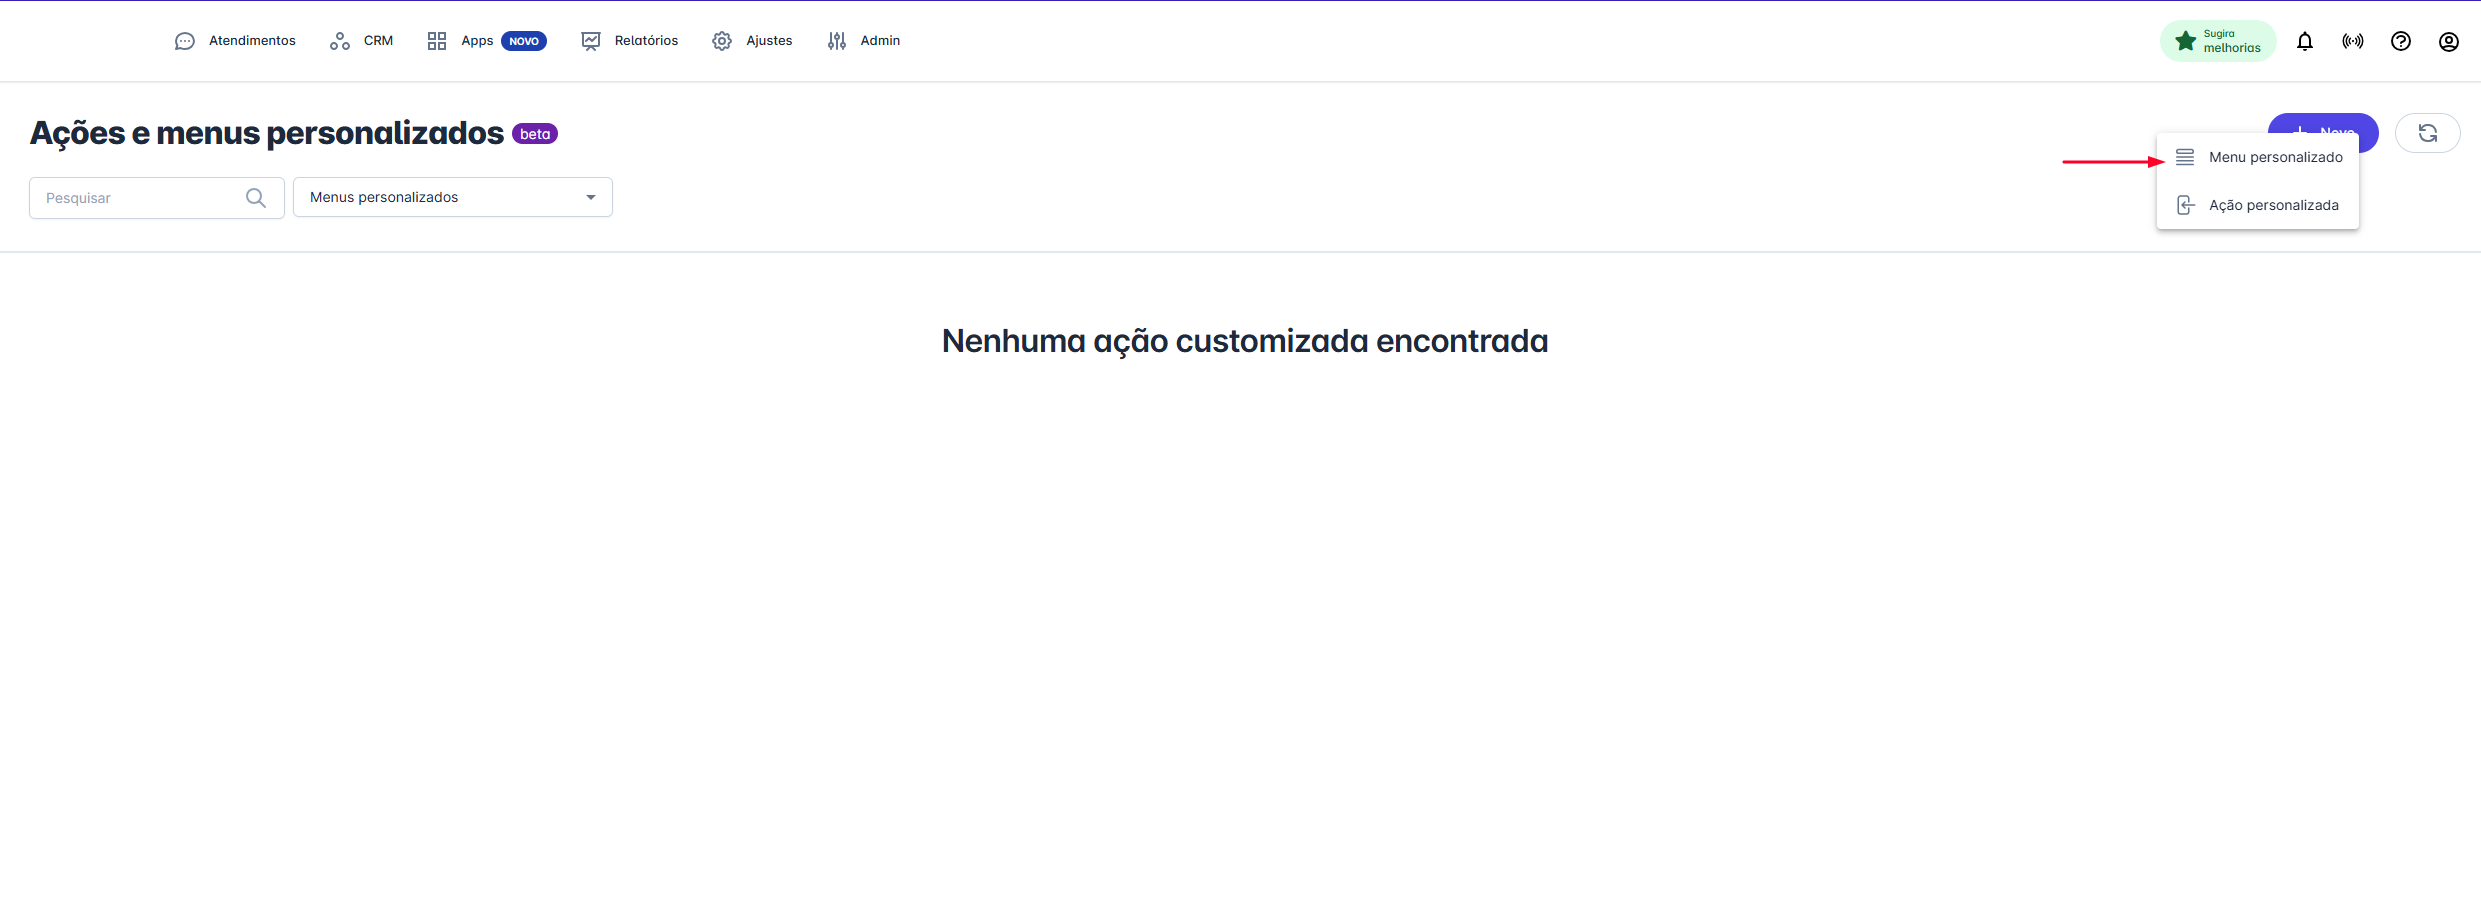Choose Ação personalizada in the popup menu
Viewport: 2481px width, 906px height.
click(2273, 205)
